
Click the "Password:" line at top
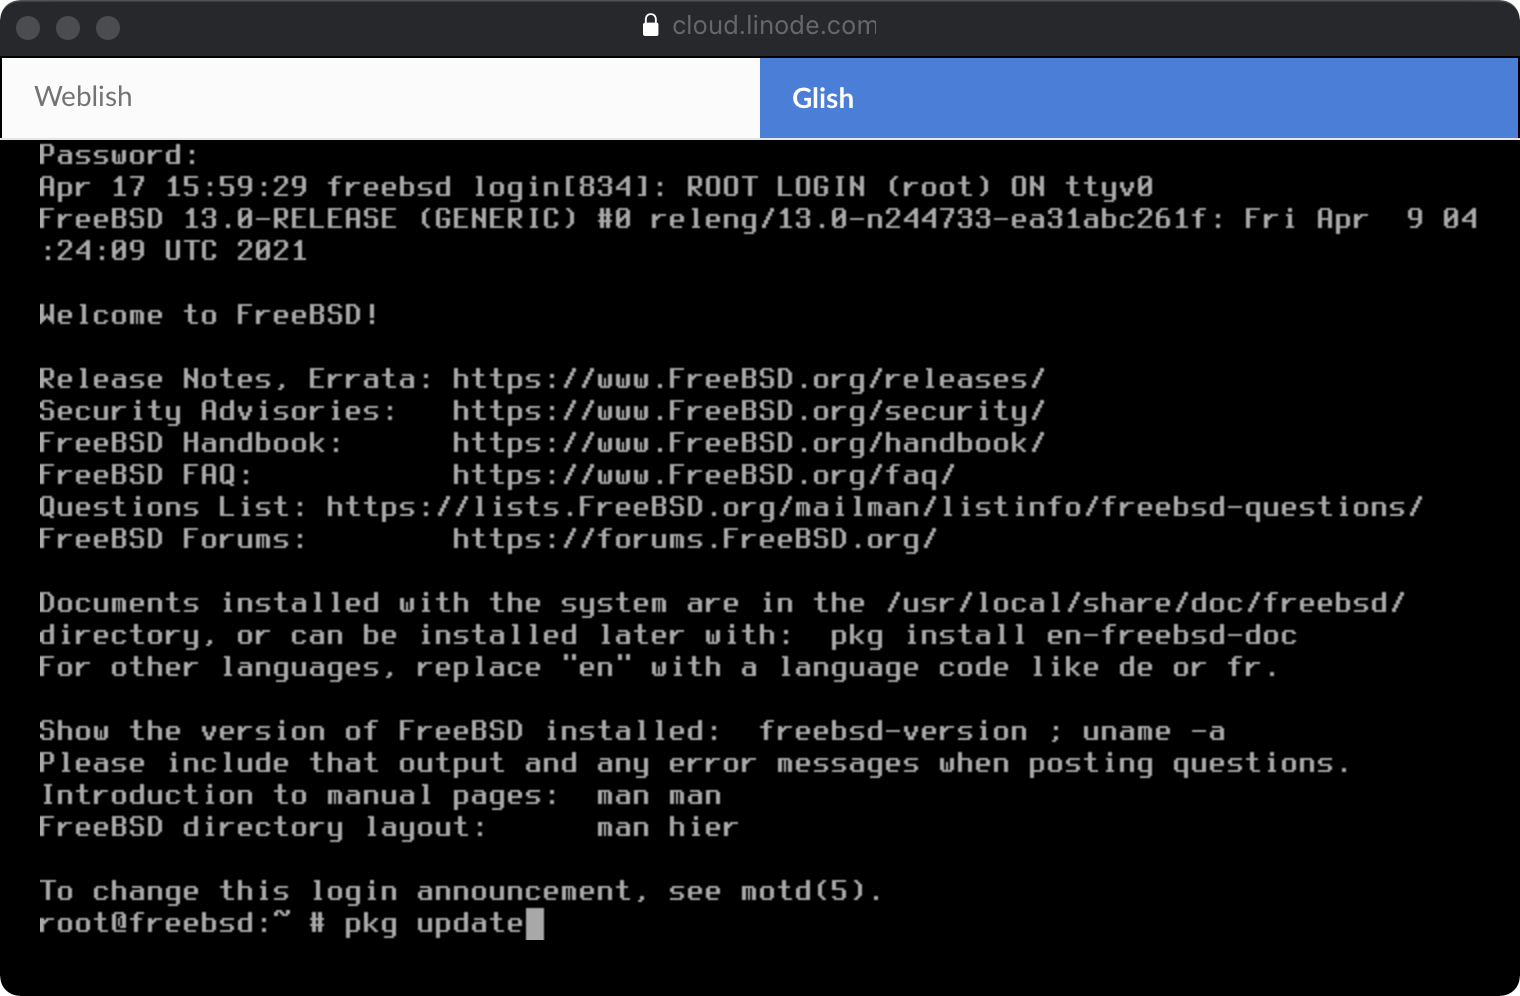click(118, 156)
